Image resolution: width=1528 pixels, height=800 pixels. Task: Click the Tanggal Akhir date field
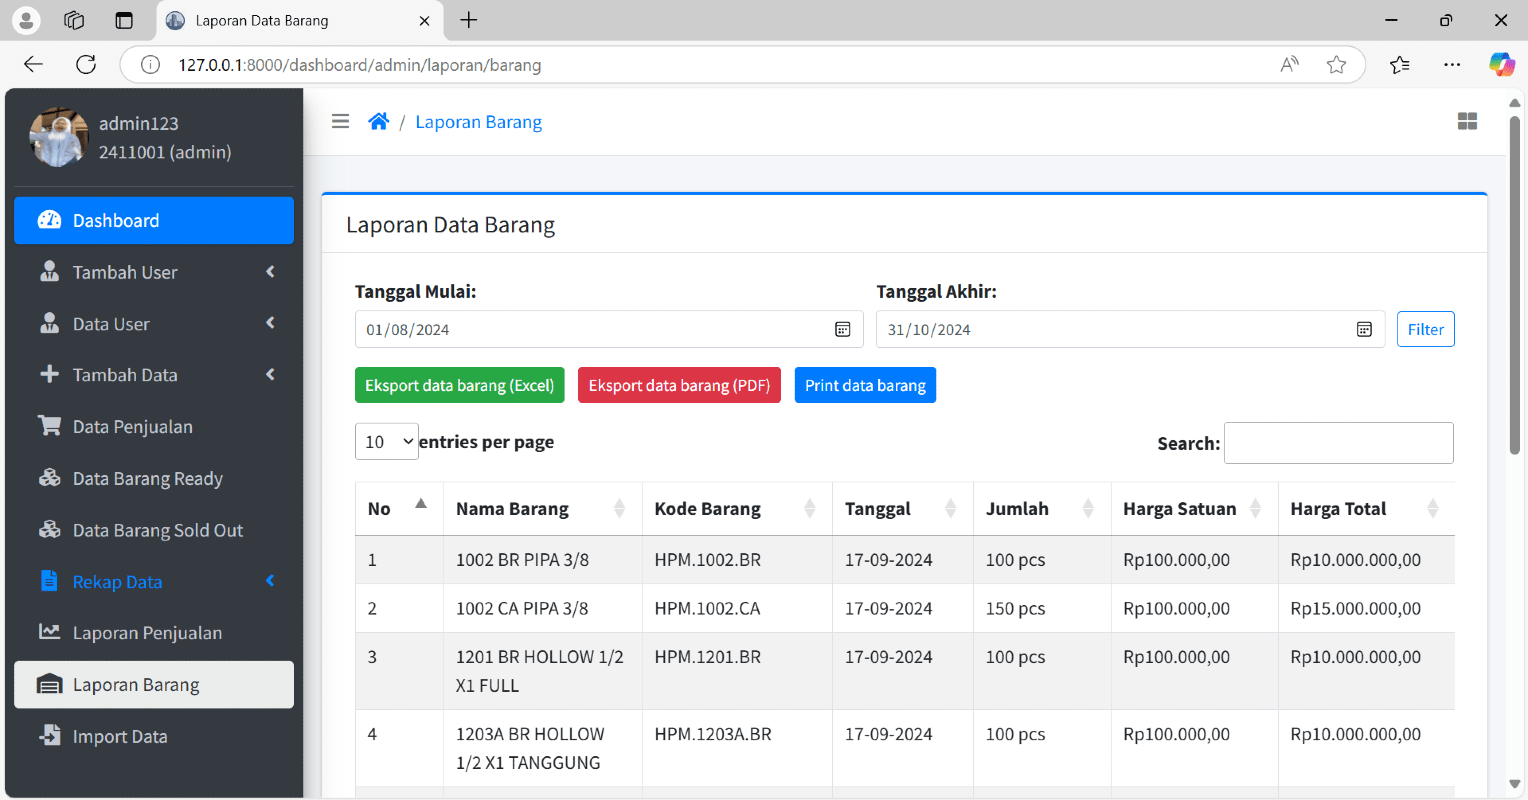coord(1130,329)
